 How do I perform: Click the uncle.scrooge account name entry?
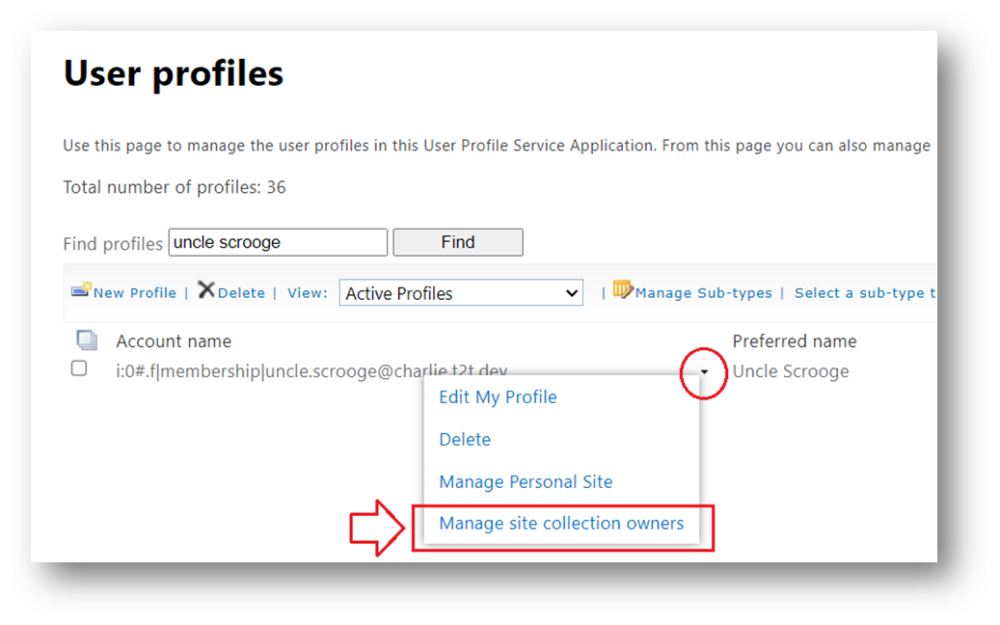point(311,371)
